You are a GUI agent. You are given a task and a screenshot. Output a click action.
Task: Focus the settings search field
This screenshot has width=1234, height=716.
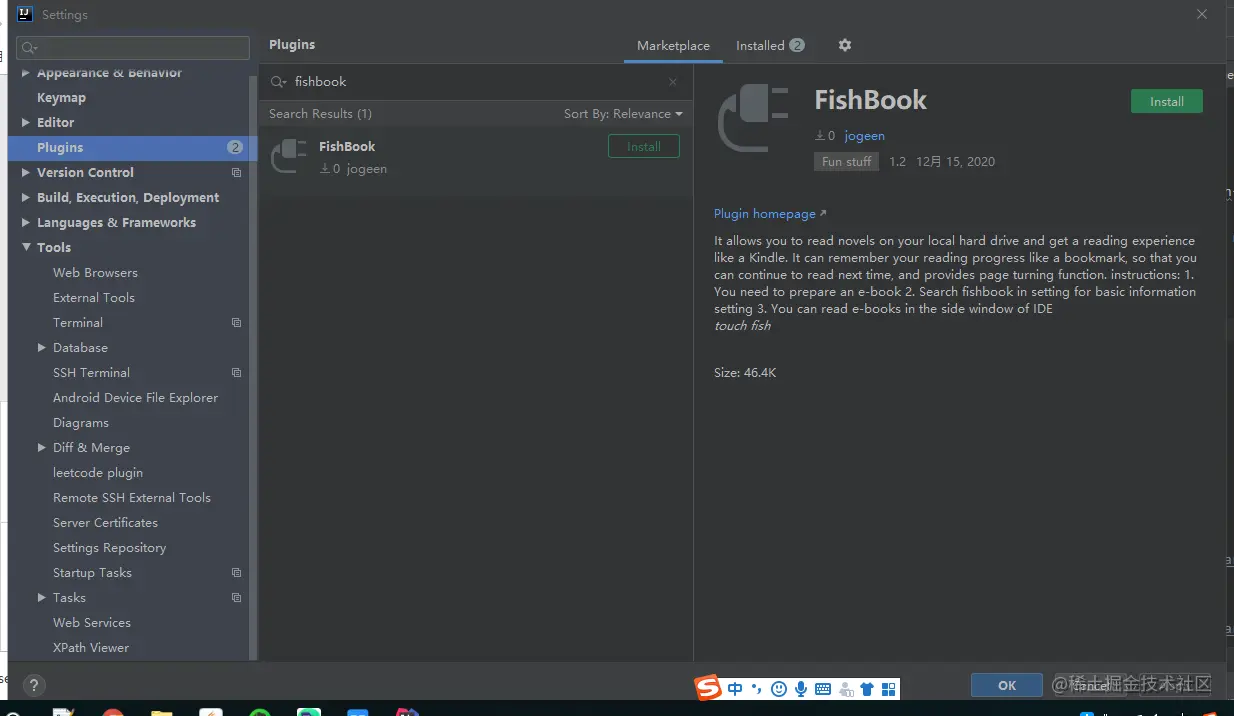[x=133, y=48]
